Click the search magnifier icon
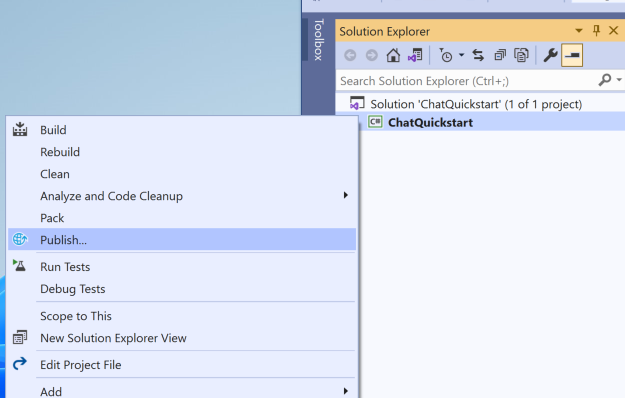The image size is (625, 398). pos(605,80)
